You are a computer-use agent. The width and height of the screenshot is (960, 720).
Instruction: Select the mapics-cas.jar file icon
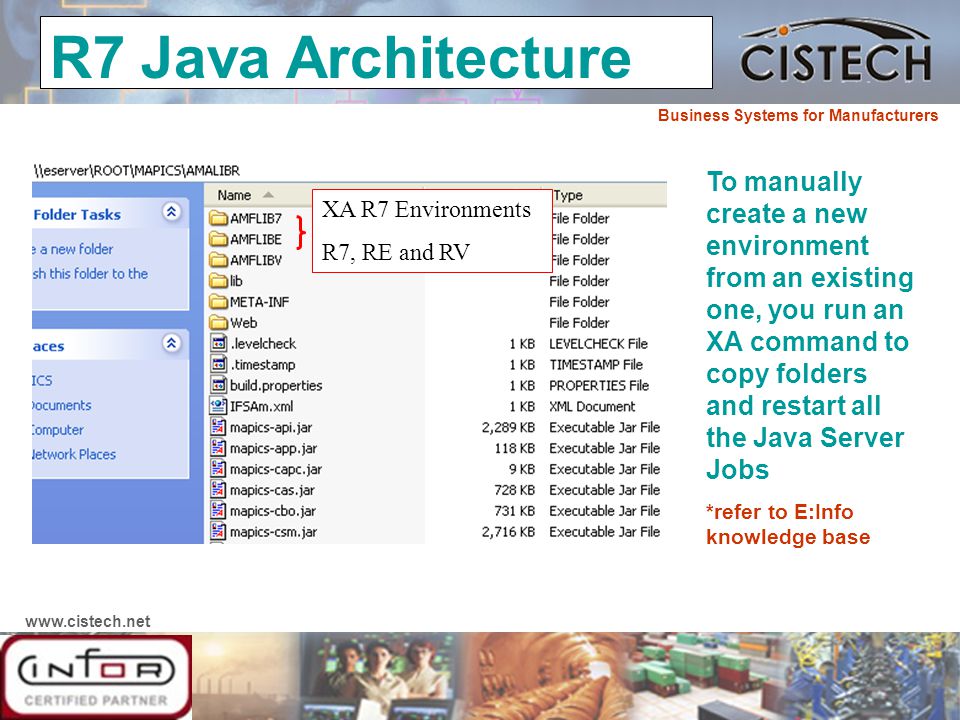click(219, 489)
